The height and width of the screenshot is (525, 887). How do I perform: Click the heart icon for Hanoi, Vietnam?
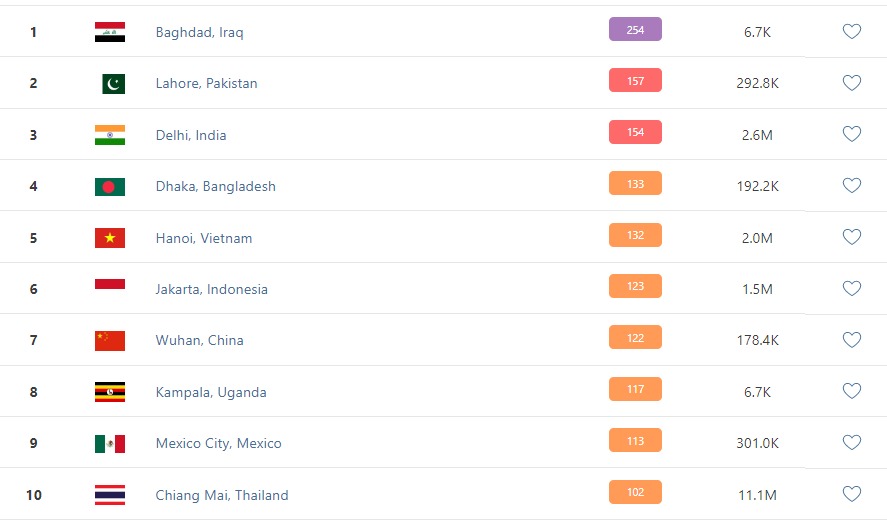tap(851, 237)
